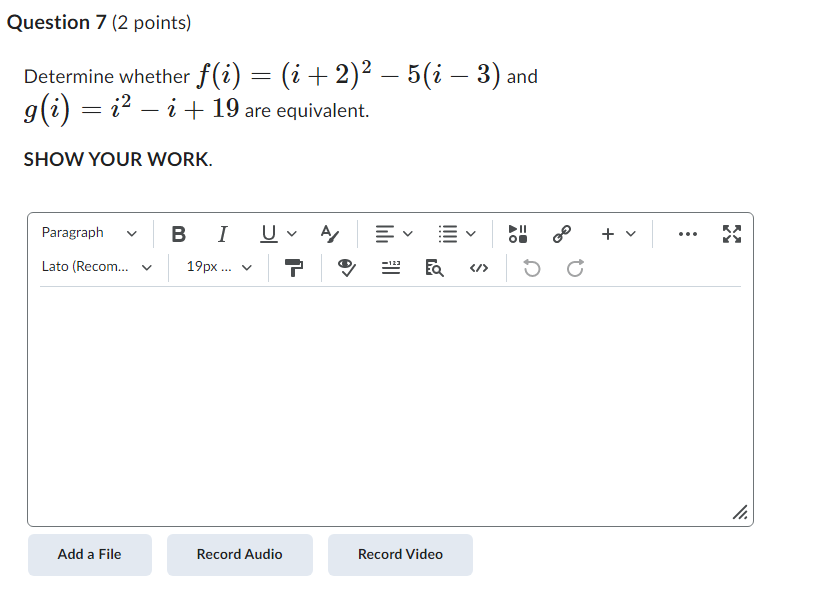Viewport: 833px width, 594px height.
Task: Select the format painter tool
Action: 294,267
